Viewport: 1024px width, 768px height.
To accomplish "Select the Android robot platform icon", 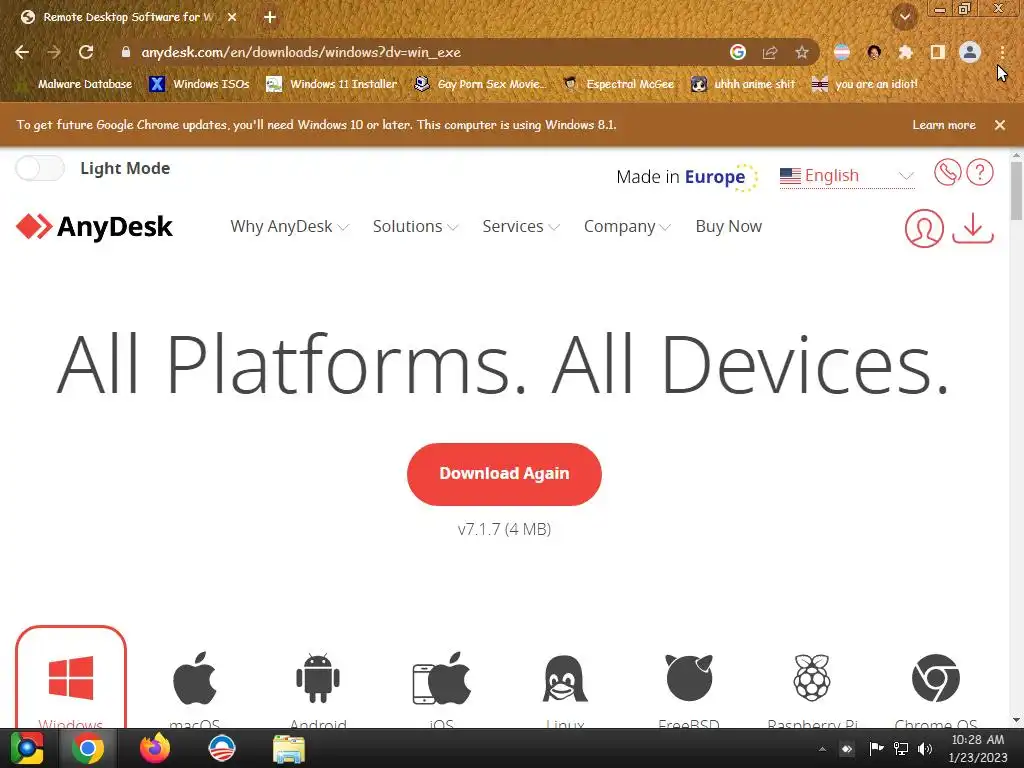I will (x=318, y=678).
